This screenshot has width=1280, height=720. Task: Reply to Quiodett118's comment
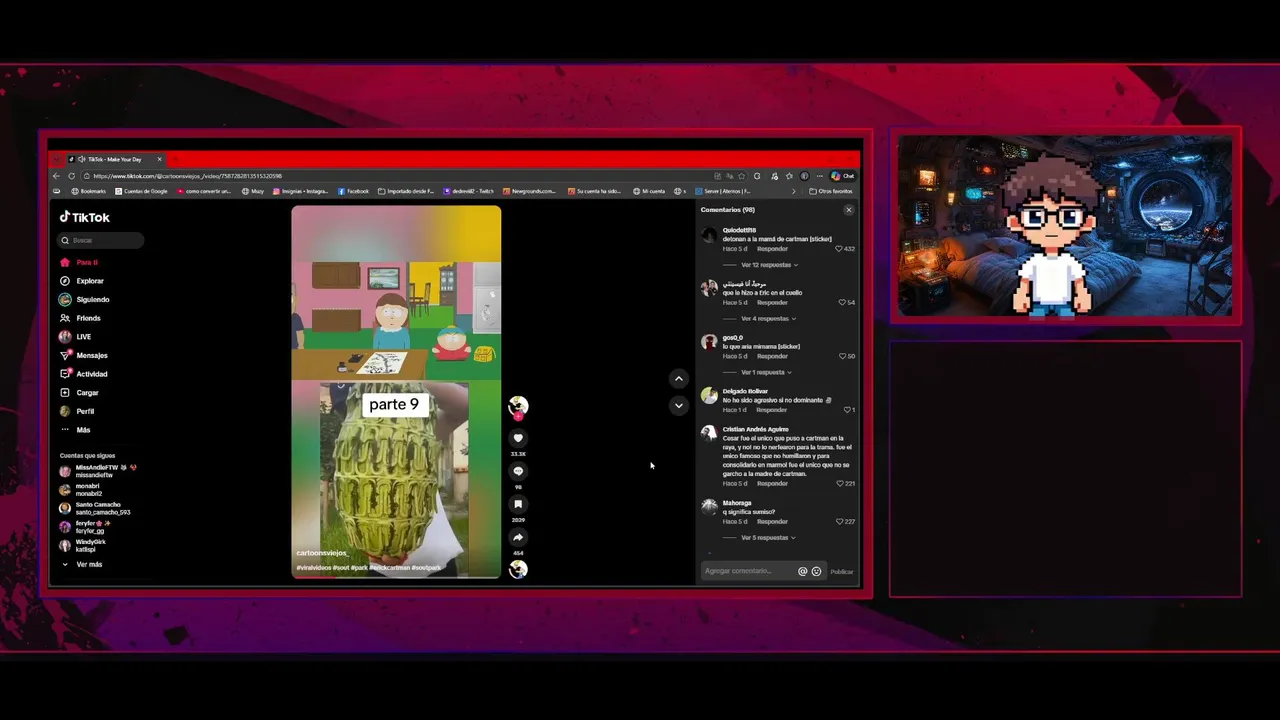tap(772, 249)
